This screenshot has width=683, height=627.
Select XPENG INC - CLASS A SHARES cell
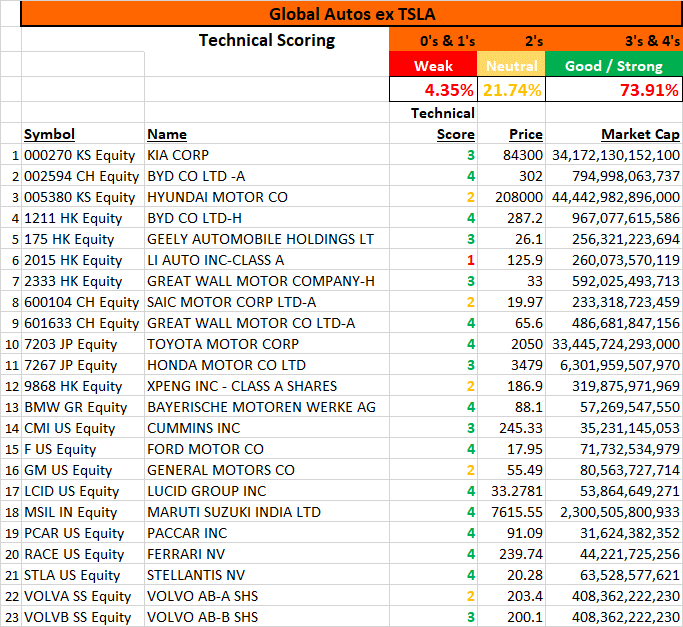pos(267,386)
